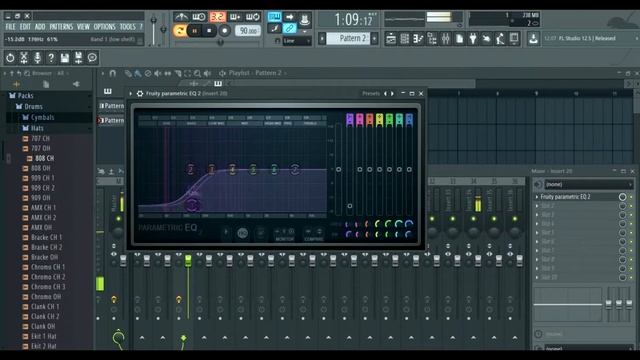Viewport: 640px width, 360px height.
Task: Open the EDIT menu
Action: (25, 27)
